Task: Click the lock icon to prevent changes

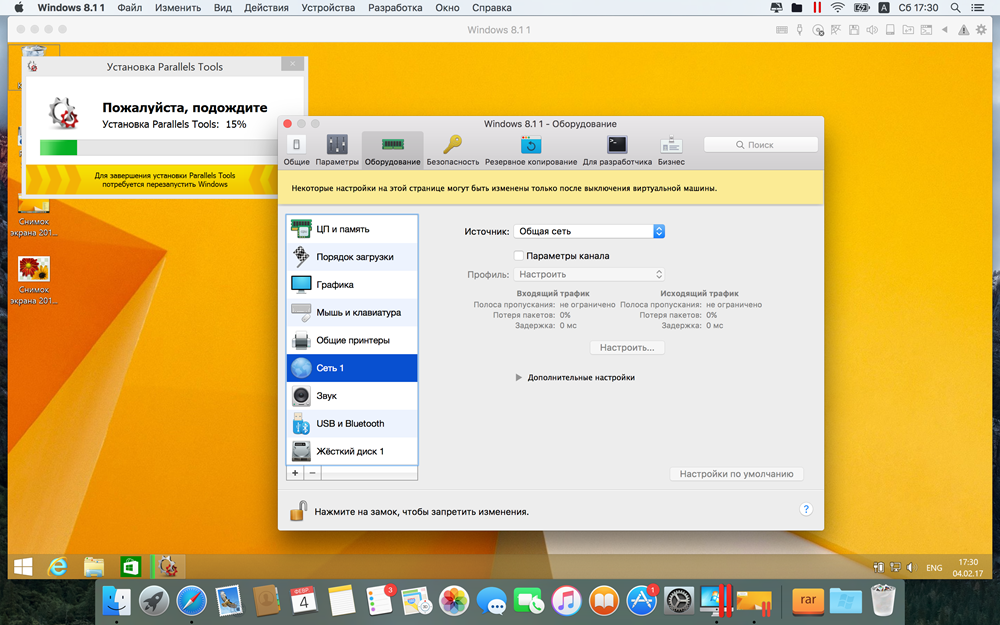Action: pyautogui.click(x=298, y=510)
